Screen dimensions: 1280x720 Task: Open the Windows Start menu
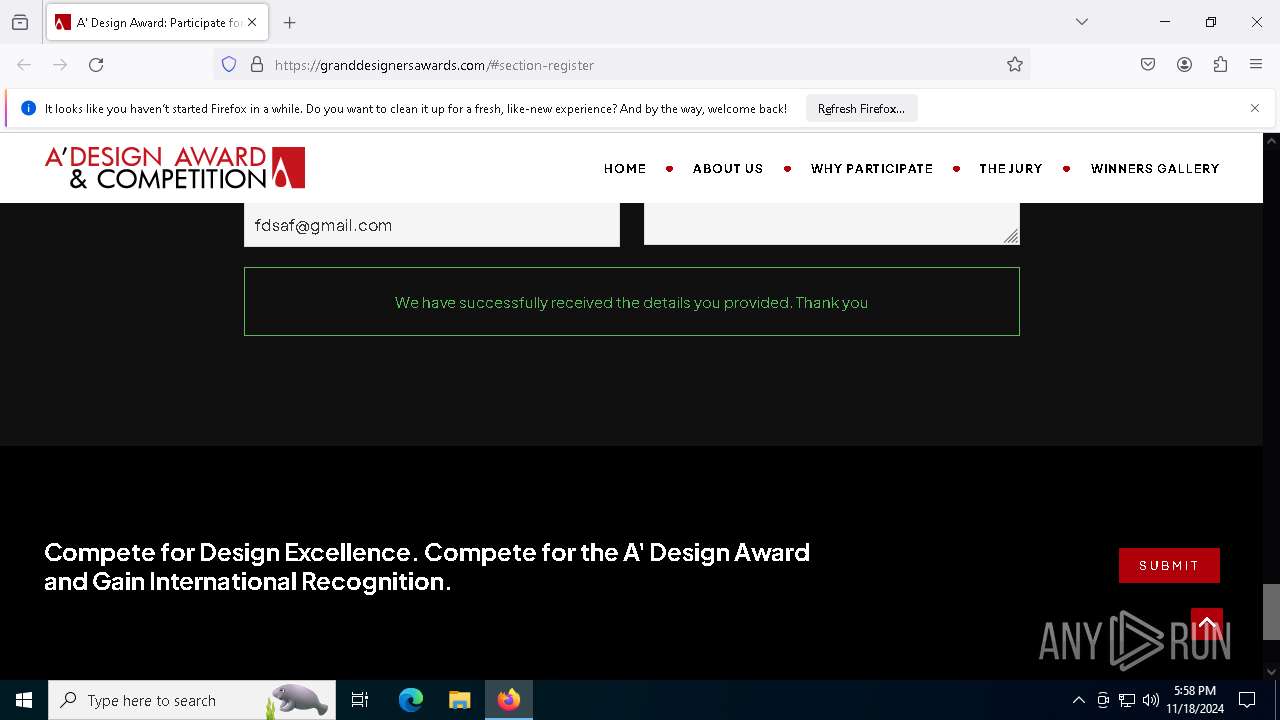click(24, 700)
